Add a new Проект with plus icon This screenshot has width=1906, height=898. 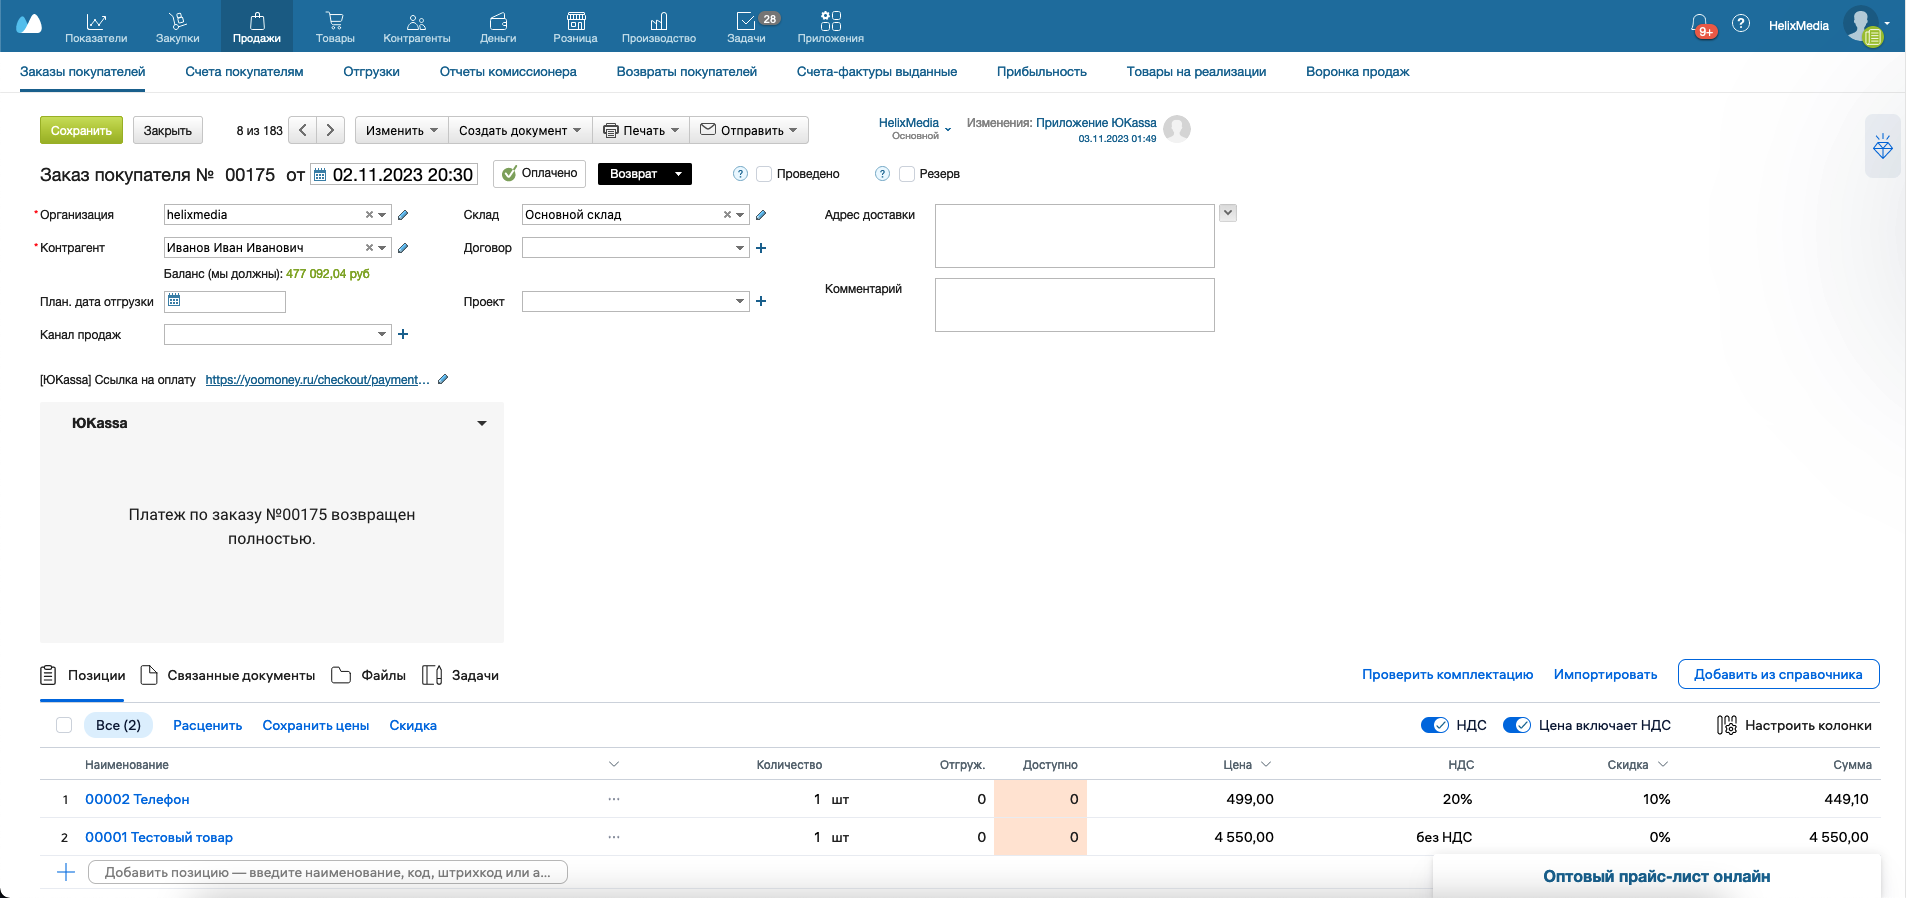tap(761, 301)
